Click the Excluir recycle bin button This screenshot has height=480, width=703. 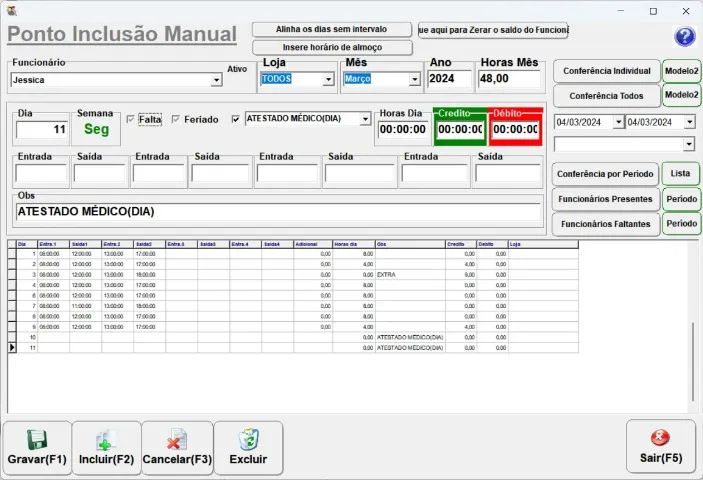[248, 448]
